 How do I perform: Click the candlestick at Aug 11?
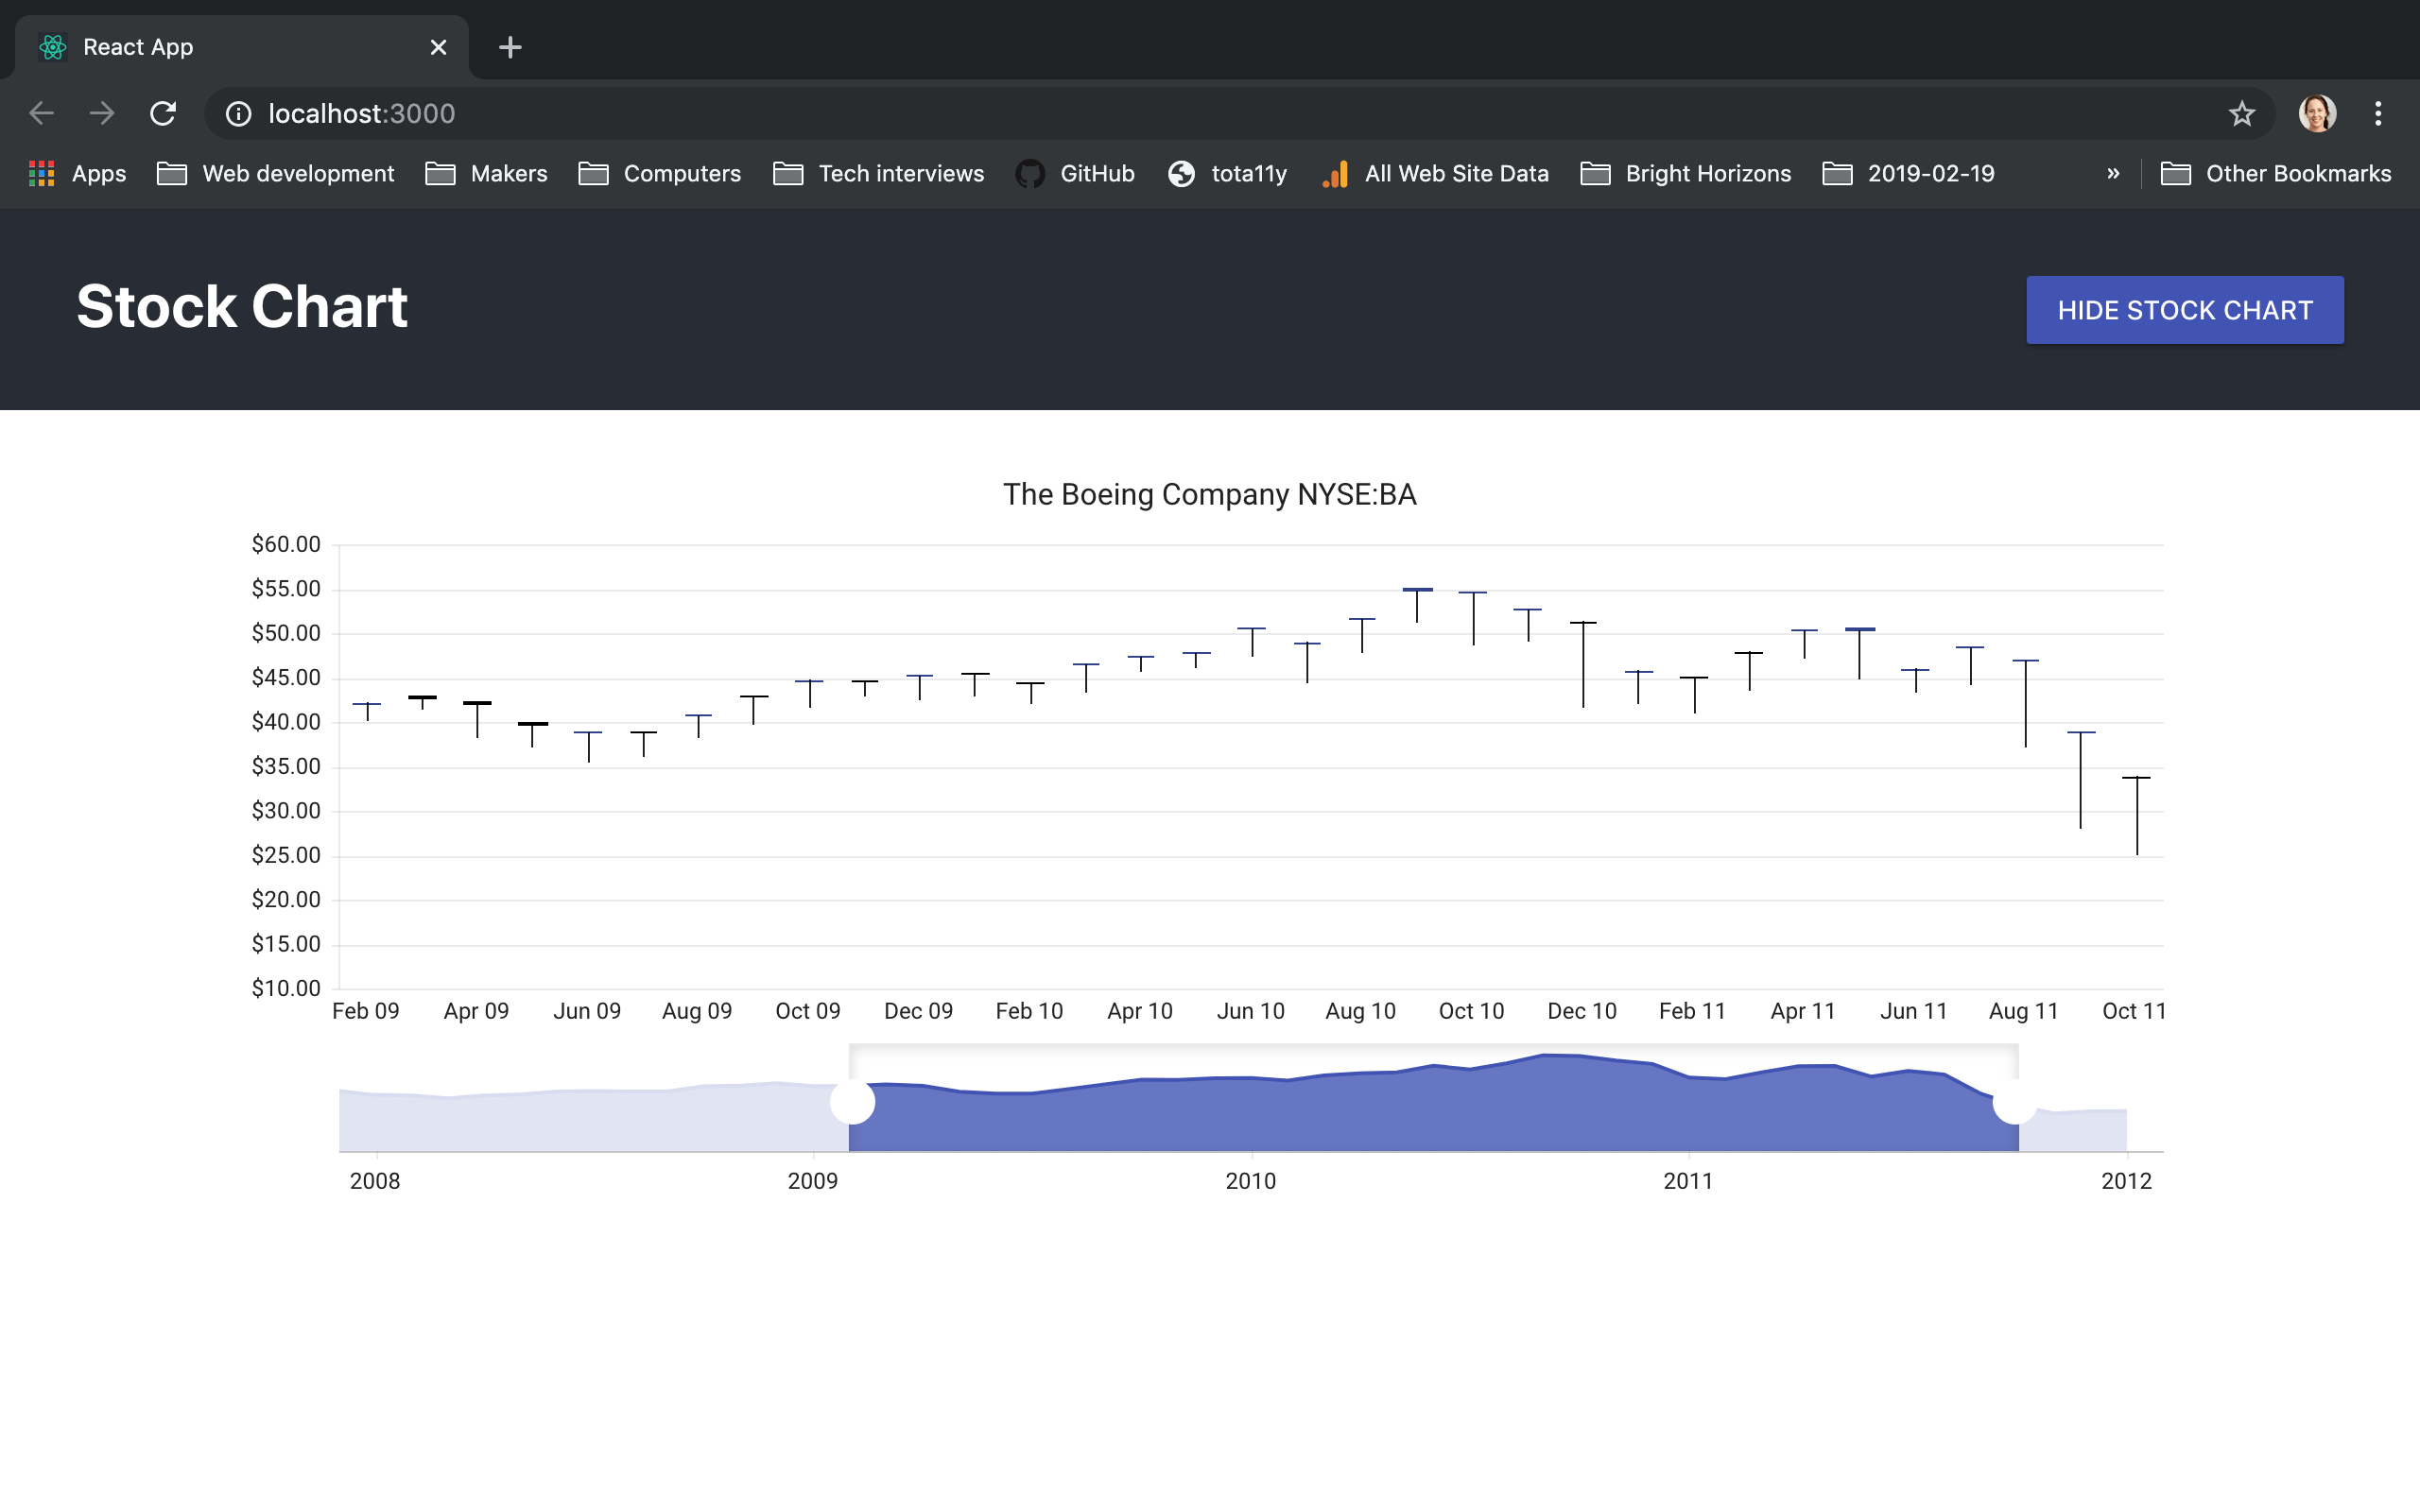coord(2025,703)
